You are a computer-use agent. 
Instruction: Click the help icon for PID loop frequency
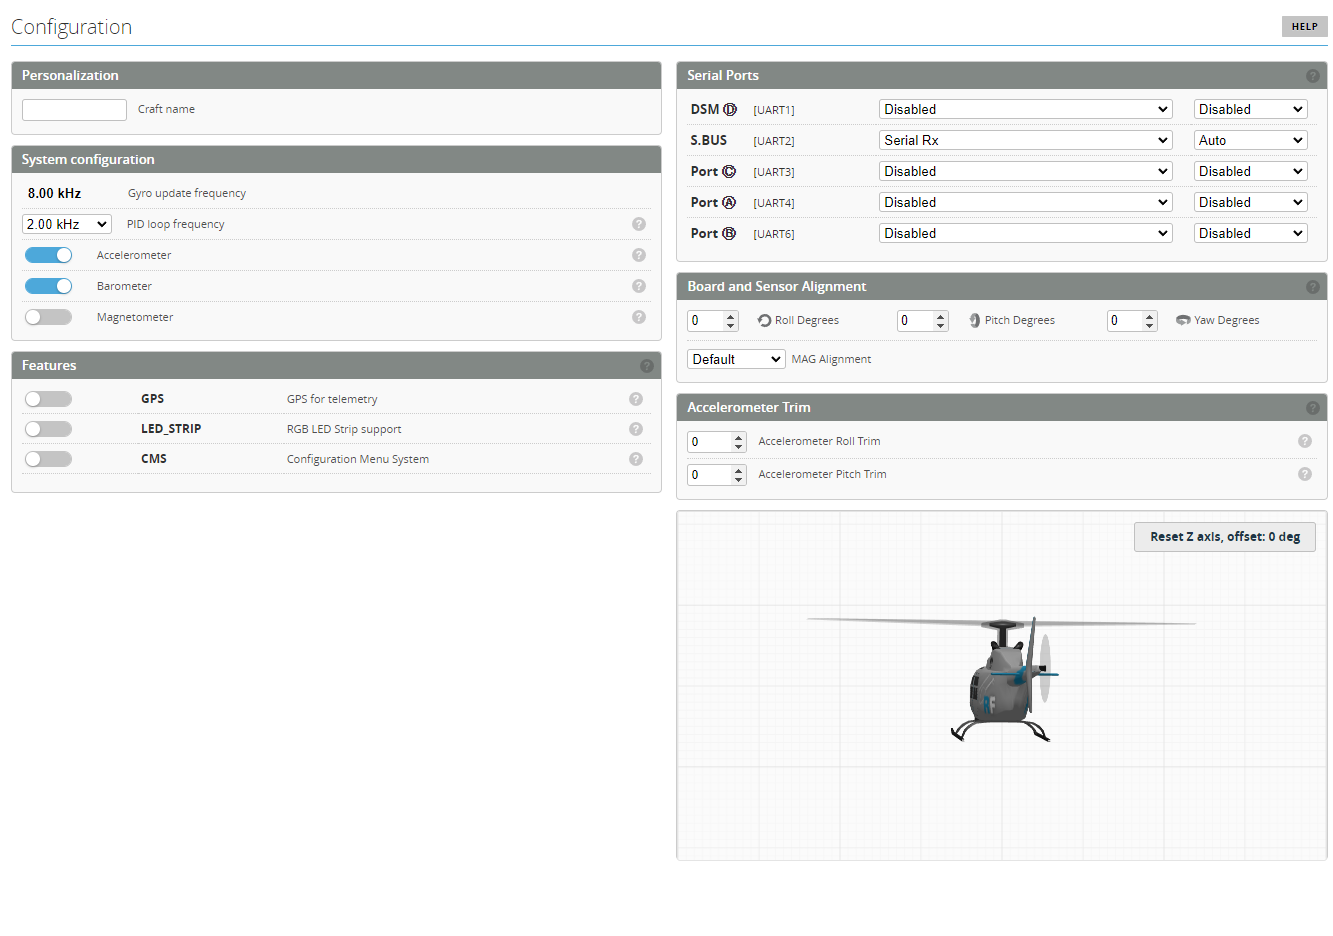coord(638,224)
